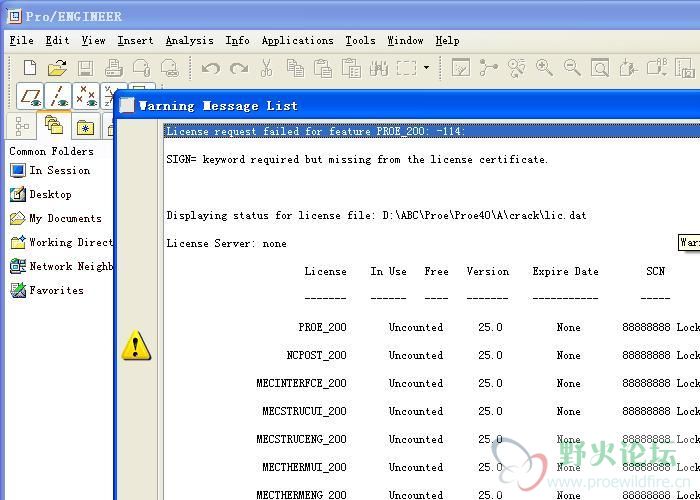Open the Insert menu
Viewport: 700px width, 500px height.
(135, 41)
